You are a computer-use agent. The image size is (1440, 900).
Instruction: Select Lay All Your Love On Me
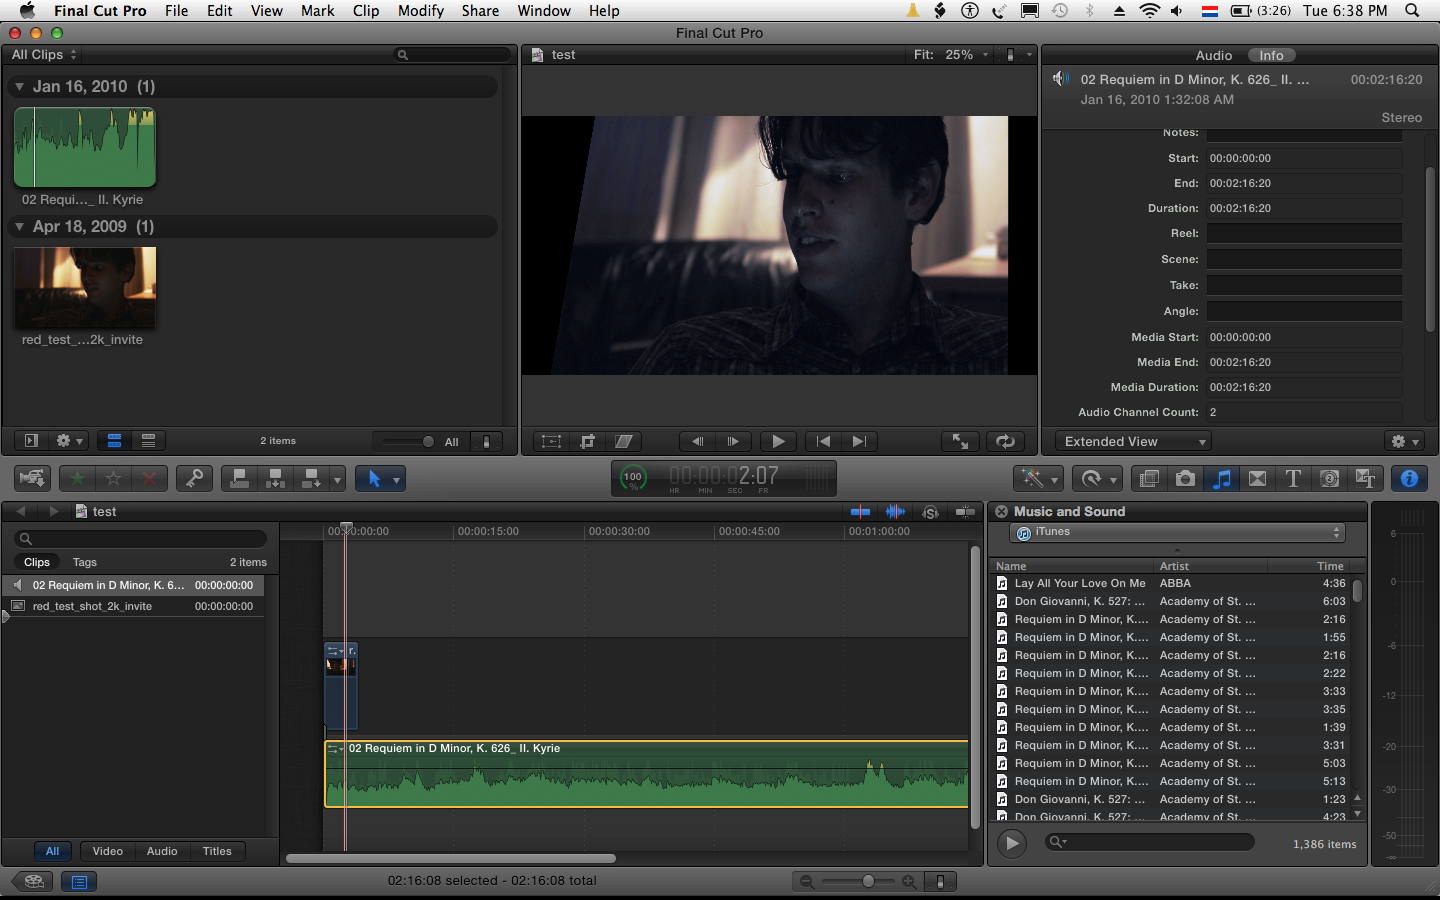click(x=1080, y=584)
